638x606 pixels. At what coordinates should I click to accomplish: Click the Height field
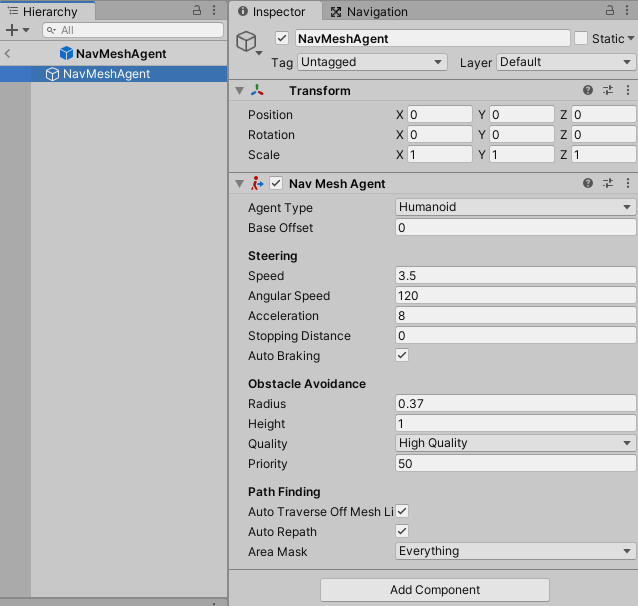tap(516, 423)
